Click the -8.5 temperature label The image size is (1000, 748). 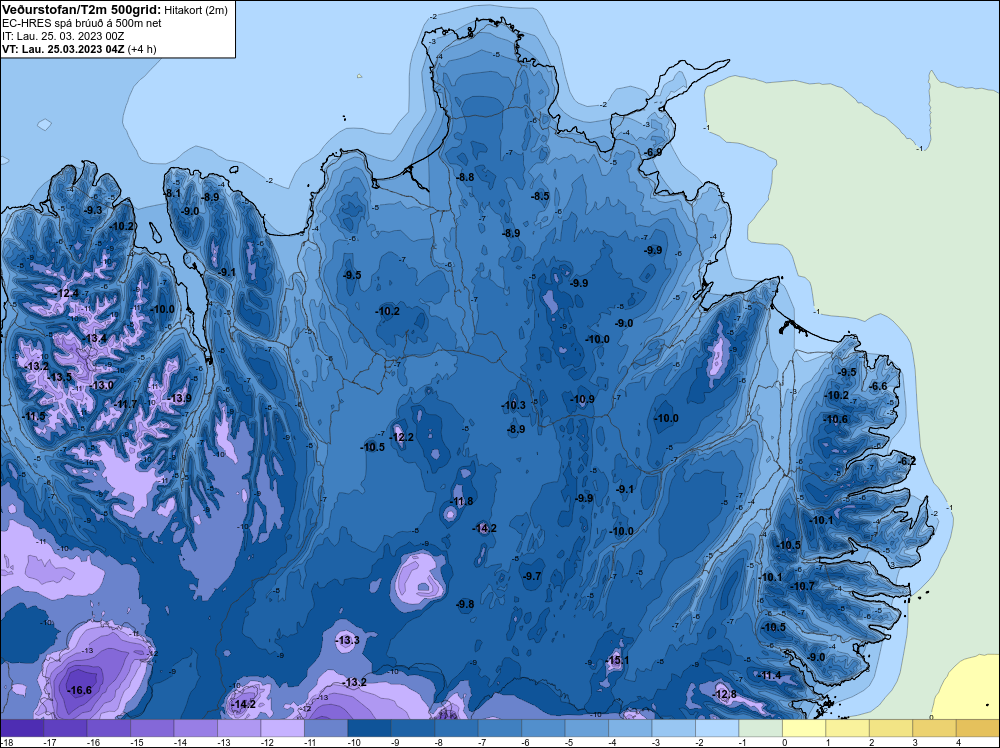(540, 196)
